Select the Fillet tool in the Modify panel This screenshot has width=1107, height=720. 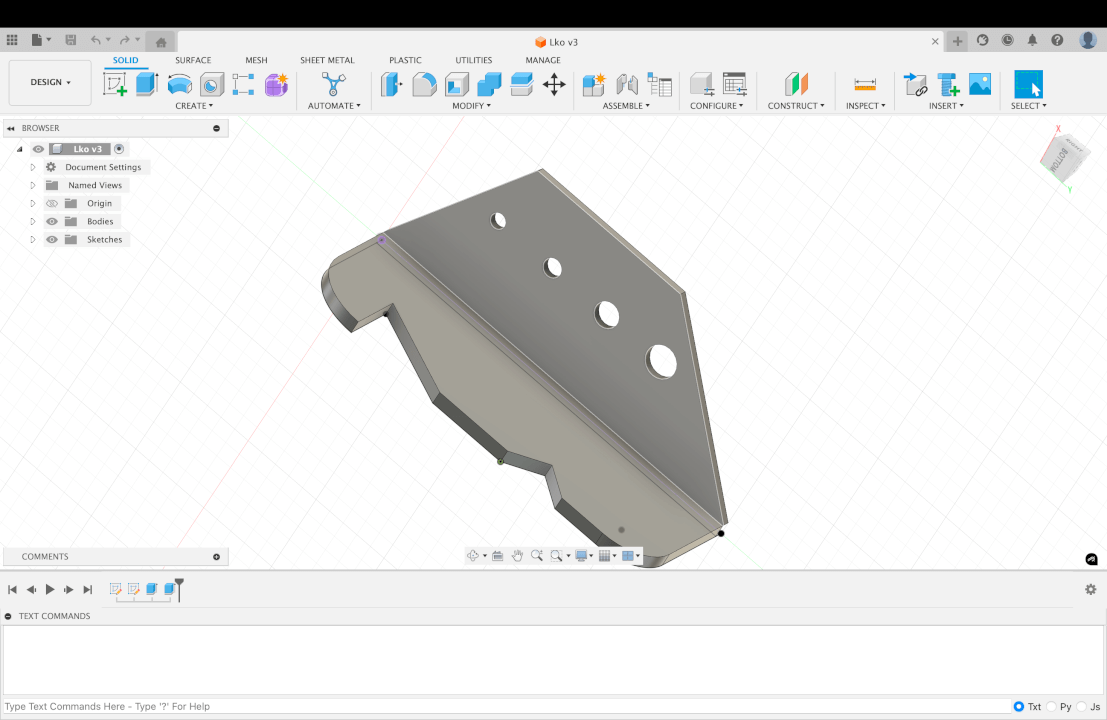click(x=422, y=84)
